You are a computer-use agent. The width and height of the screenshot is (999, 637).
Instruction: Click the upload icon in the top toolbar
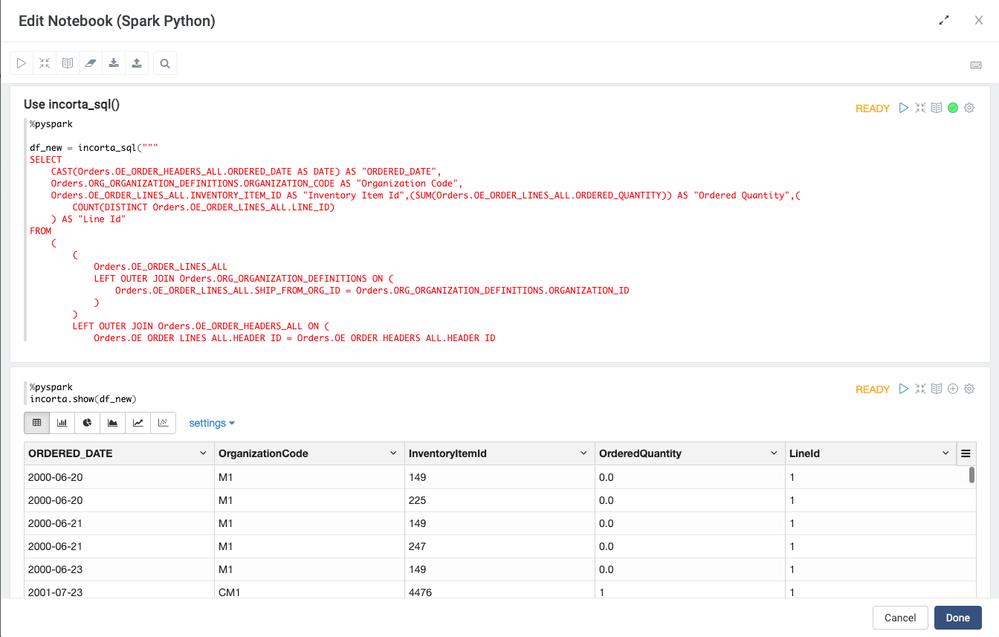(x=137, y=63)
